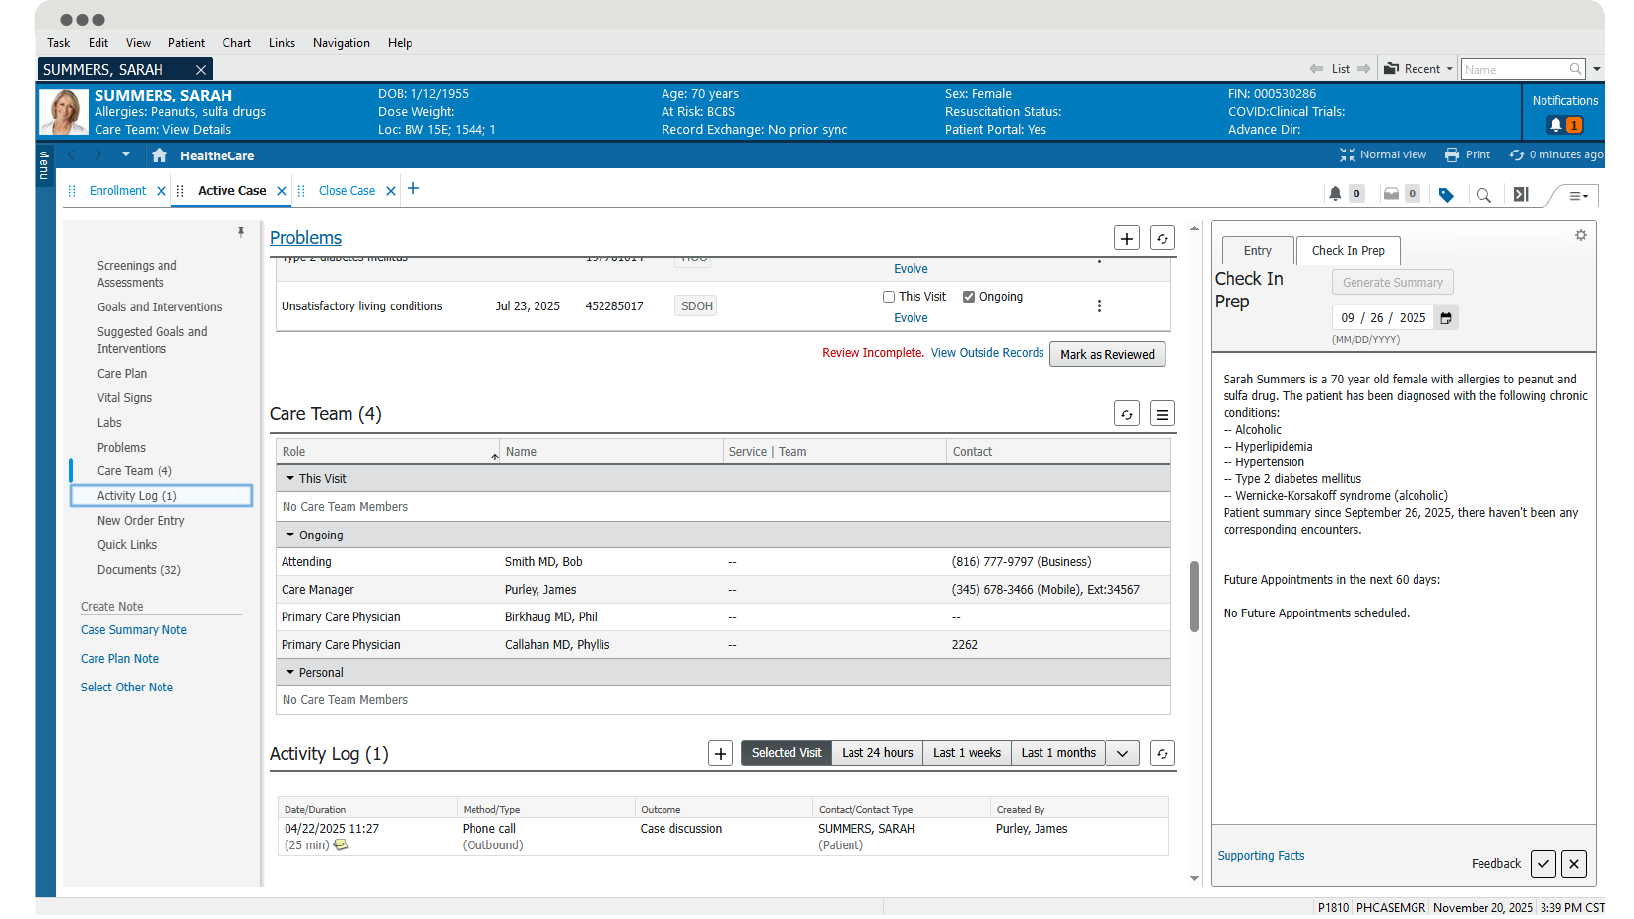Click the tag icon in toolbar
Image resolution: width=1634 pixels, height=919 pixels.
tap(1446, 195)
